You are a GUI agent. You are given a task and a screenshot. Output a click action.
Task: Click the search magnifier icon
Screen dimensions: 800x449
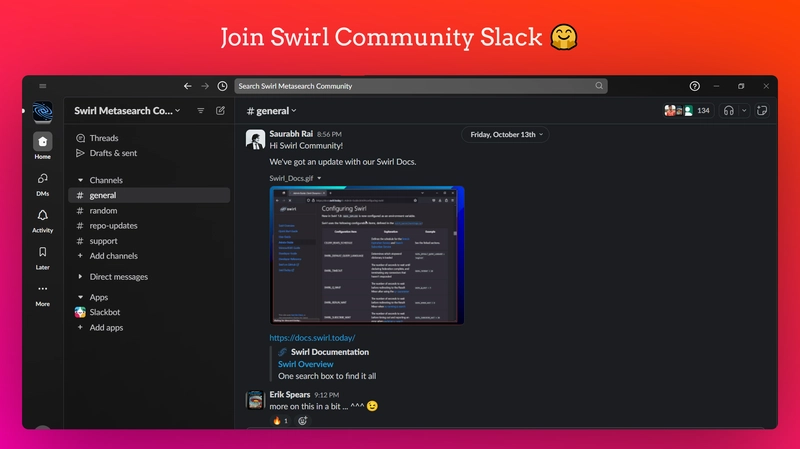[x=599, y=86]
